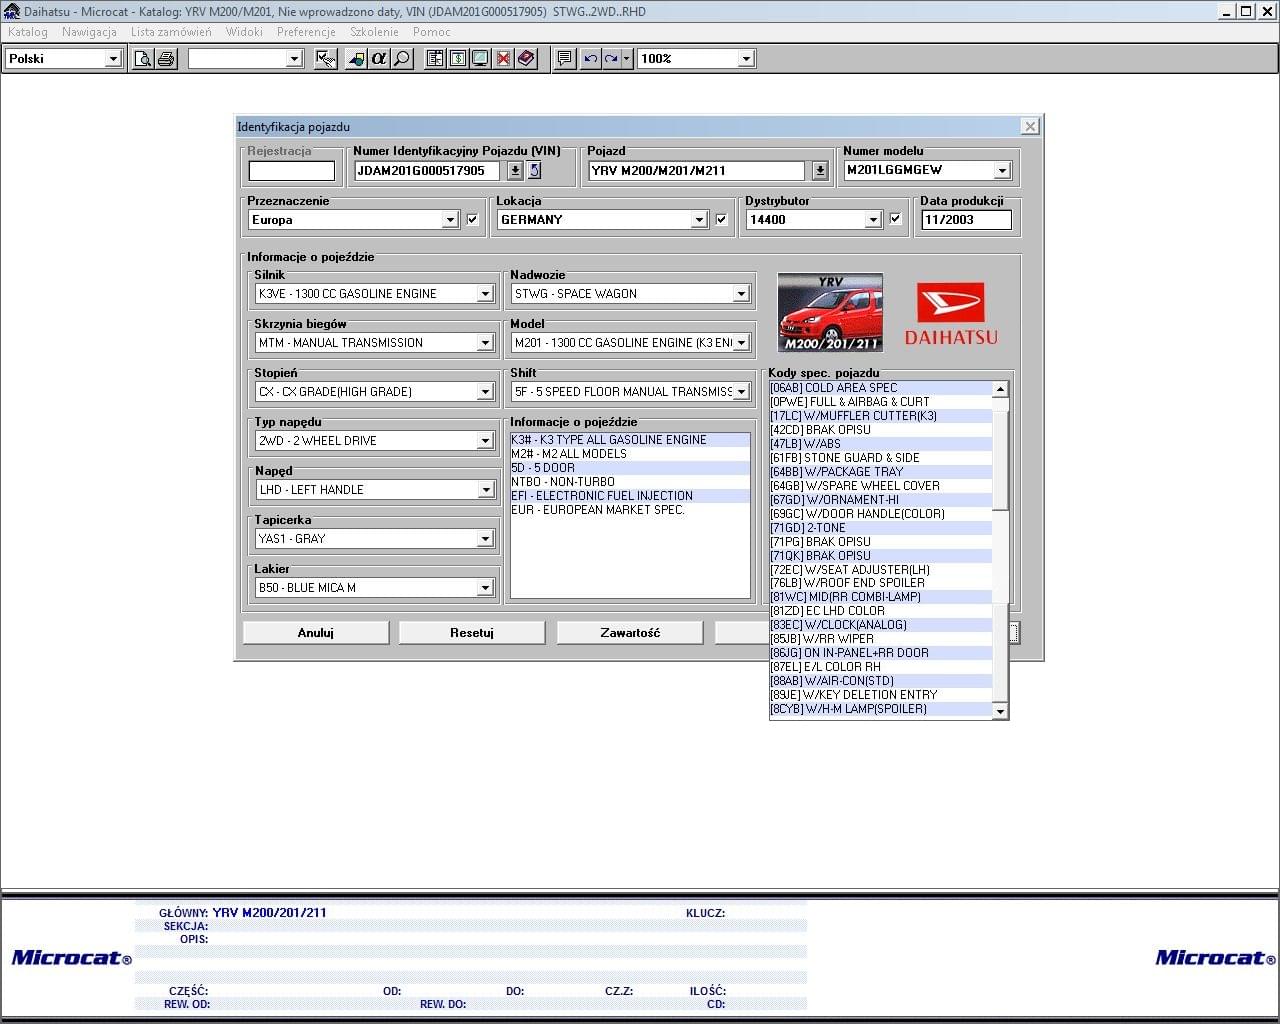Viewport: 1280px width, 1024px height.
Task: Click the checklist hand icon in toolbar
Action: click(325, 59)
